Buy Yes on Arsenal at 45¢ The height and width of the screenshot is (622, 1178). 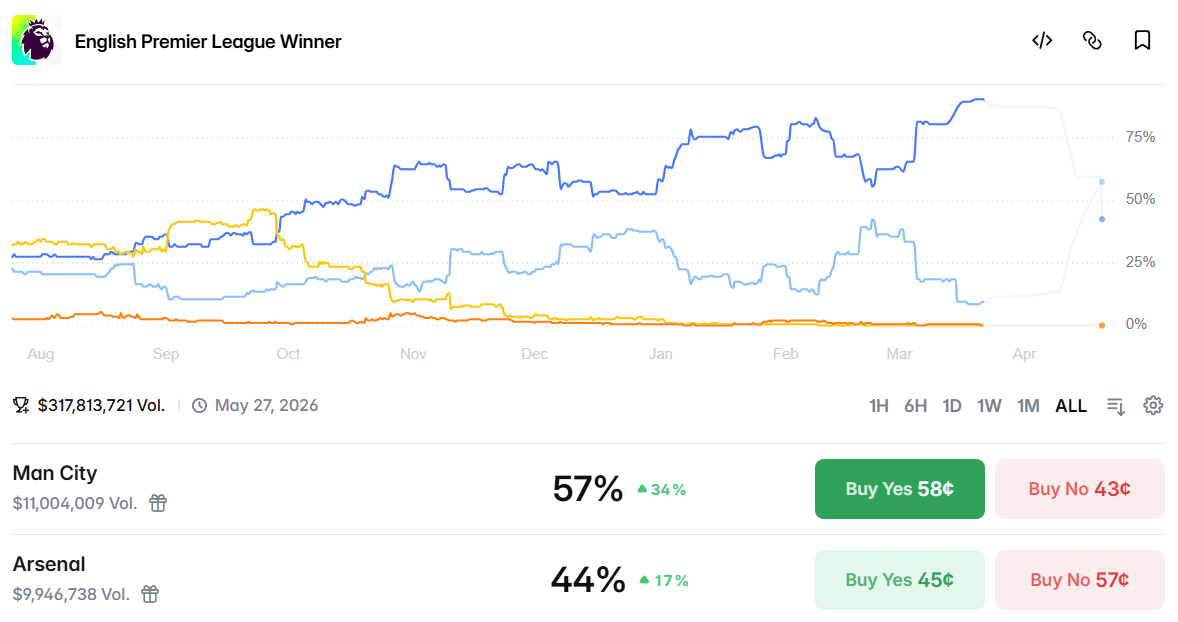(x=899, y=580)
